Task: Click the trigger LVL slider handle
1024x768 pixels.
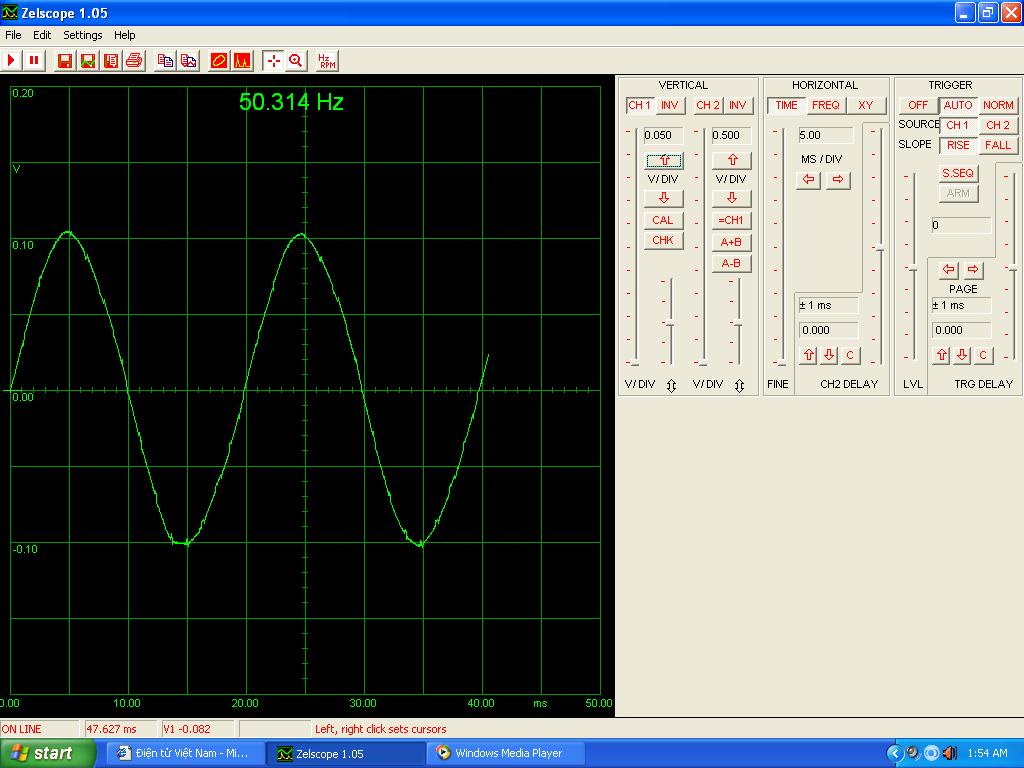Action: coord(912,268)
